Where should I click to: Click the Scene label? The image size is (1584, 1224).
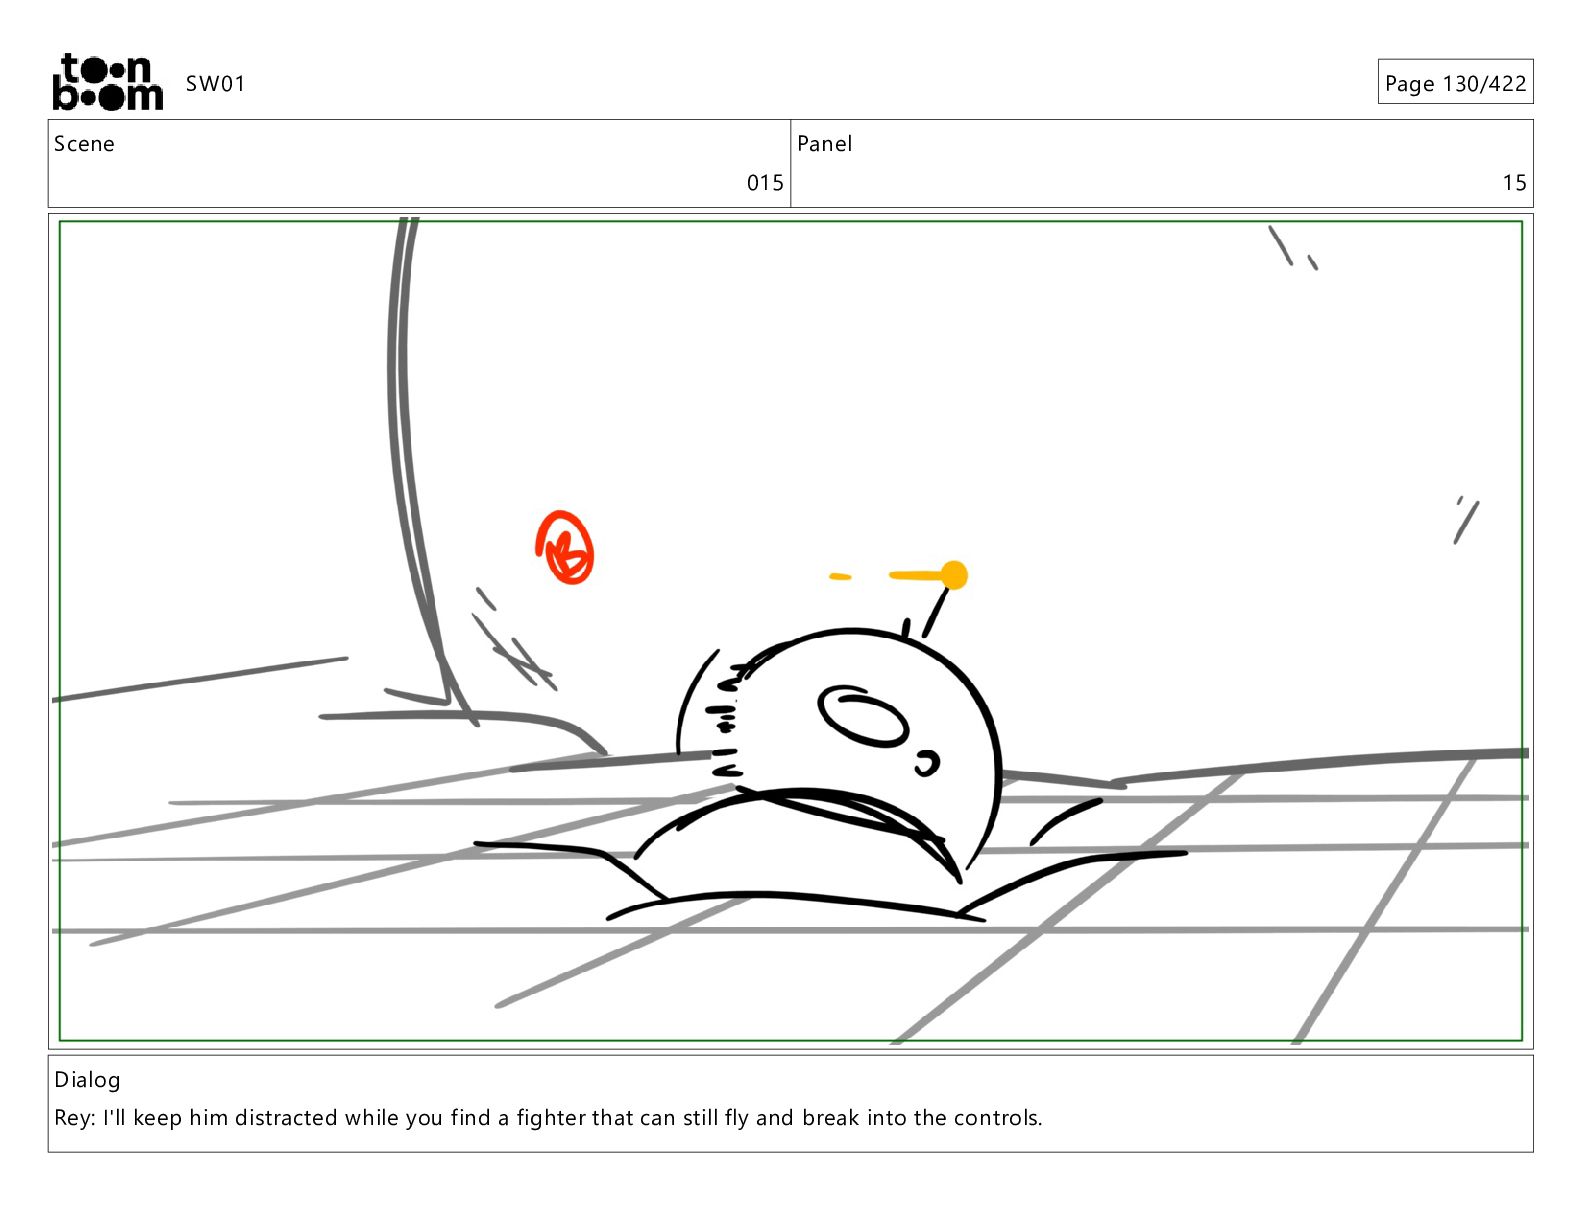tap(84, 144)
